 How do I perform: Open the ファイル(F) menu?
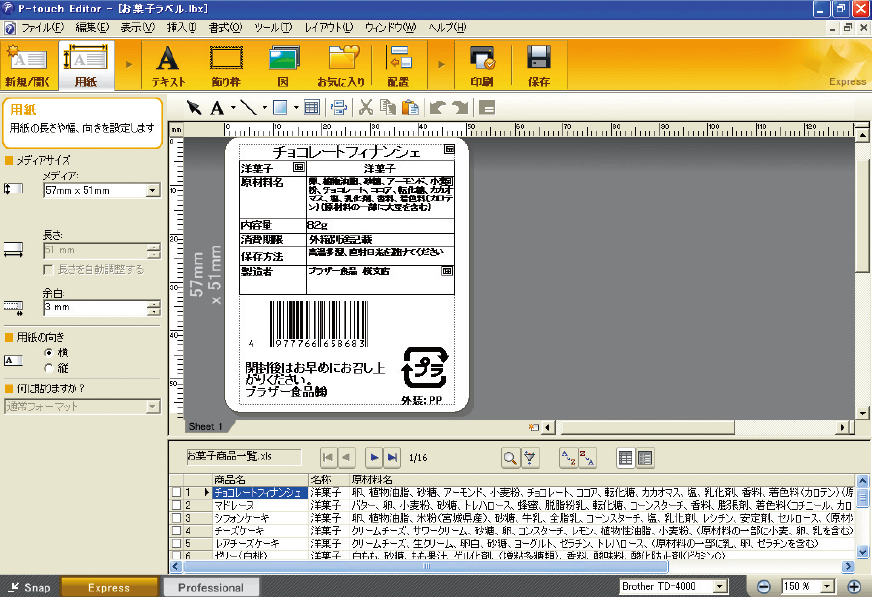42,27
